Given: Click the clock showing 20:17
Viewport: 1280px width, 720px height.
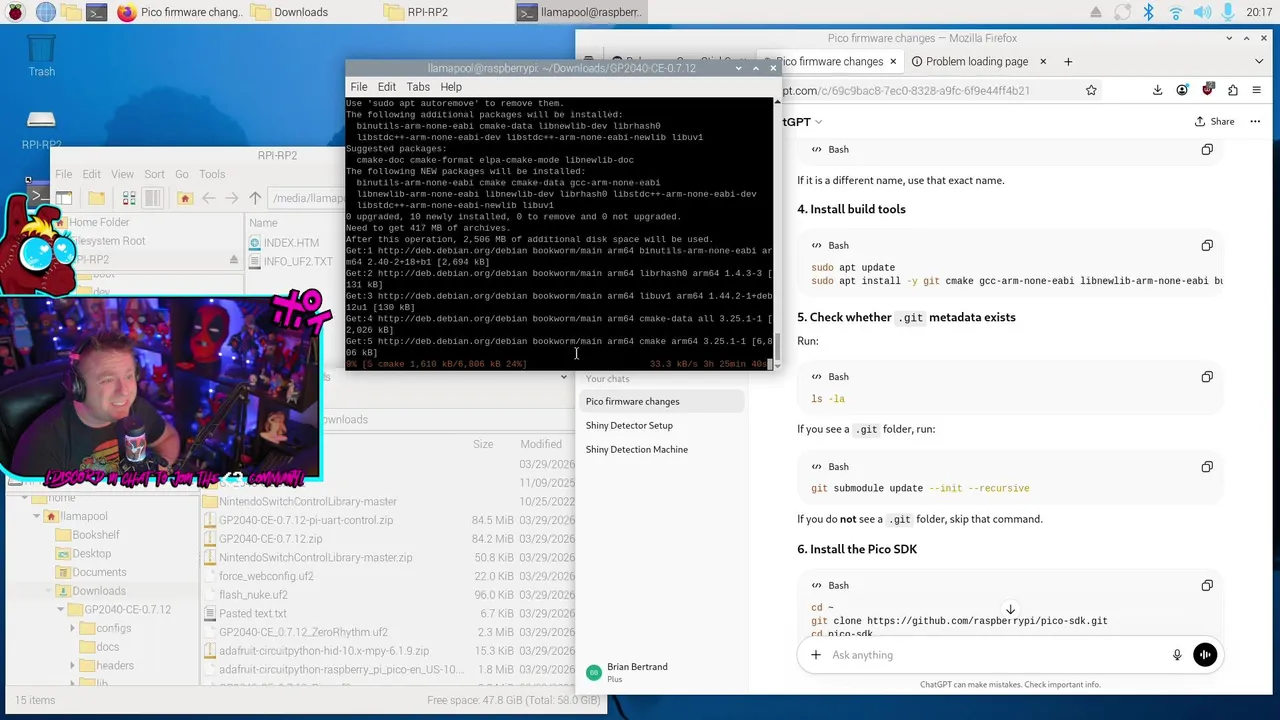Looking at the screenshot, I should pyautogui.click(x=1259, y=12).
